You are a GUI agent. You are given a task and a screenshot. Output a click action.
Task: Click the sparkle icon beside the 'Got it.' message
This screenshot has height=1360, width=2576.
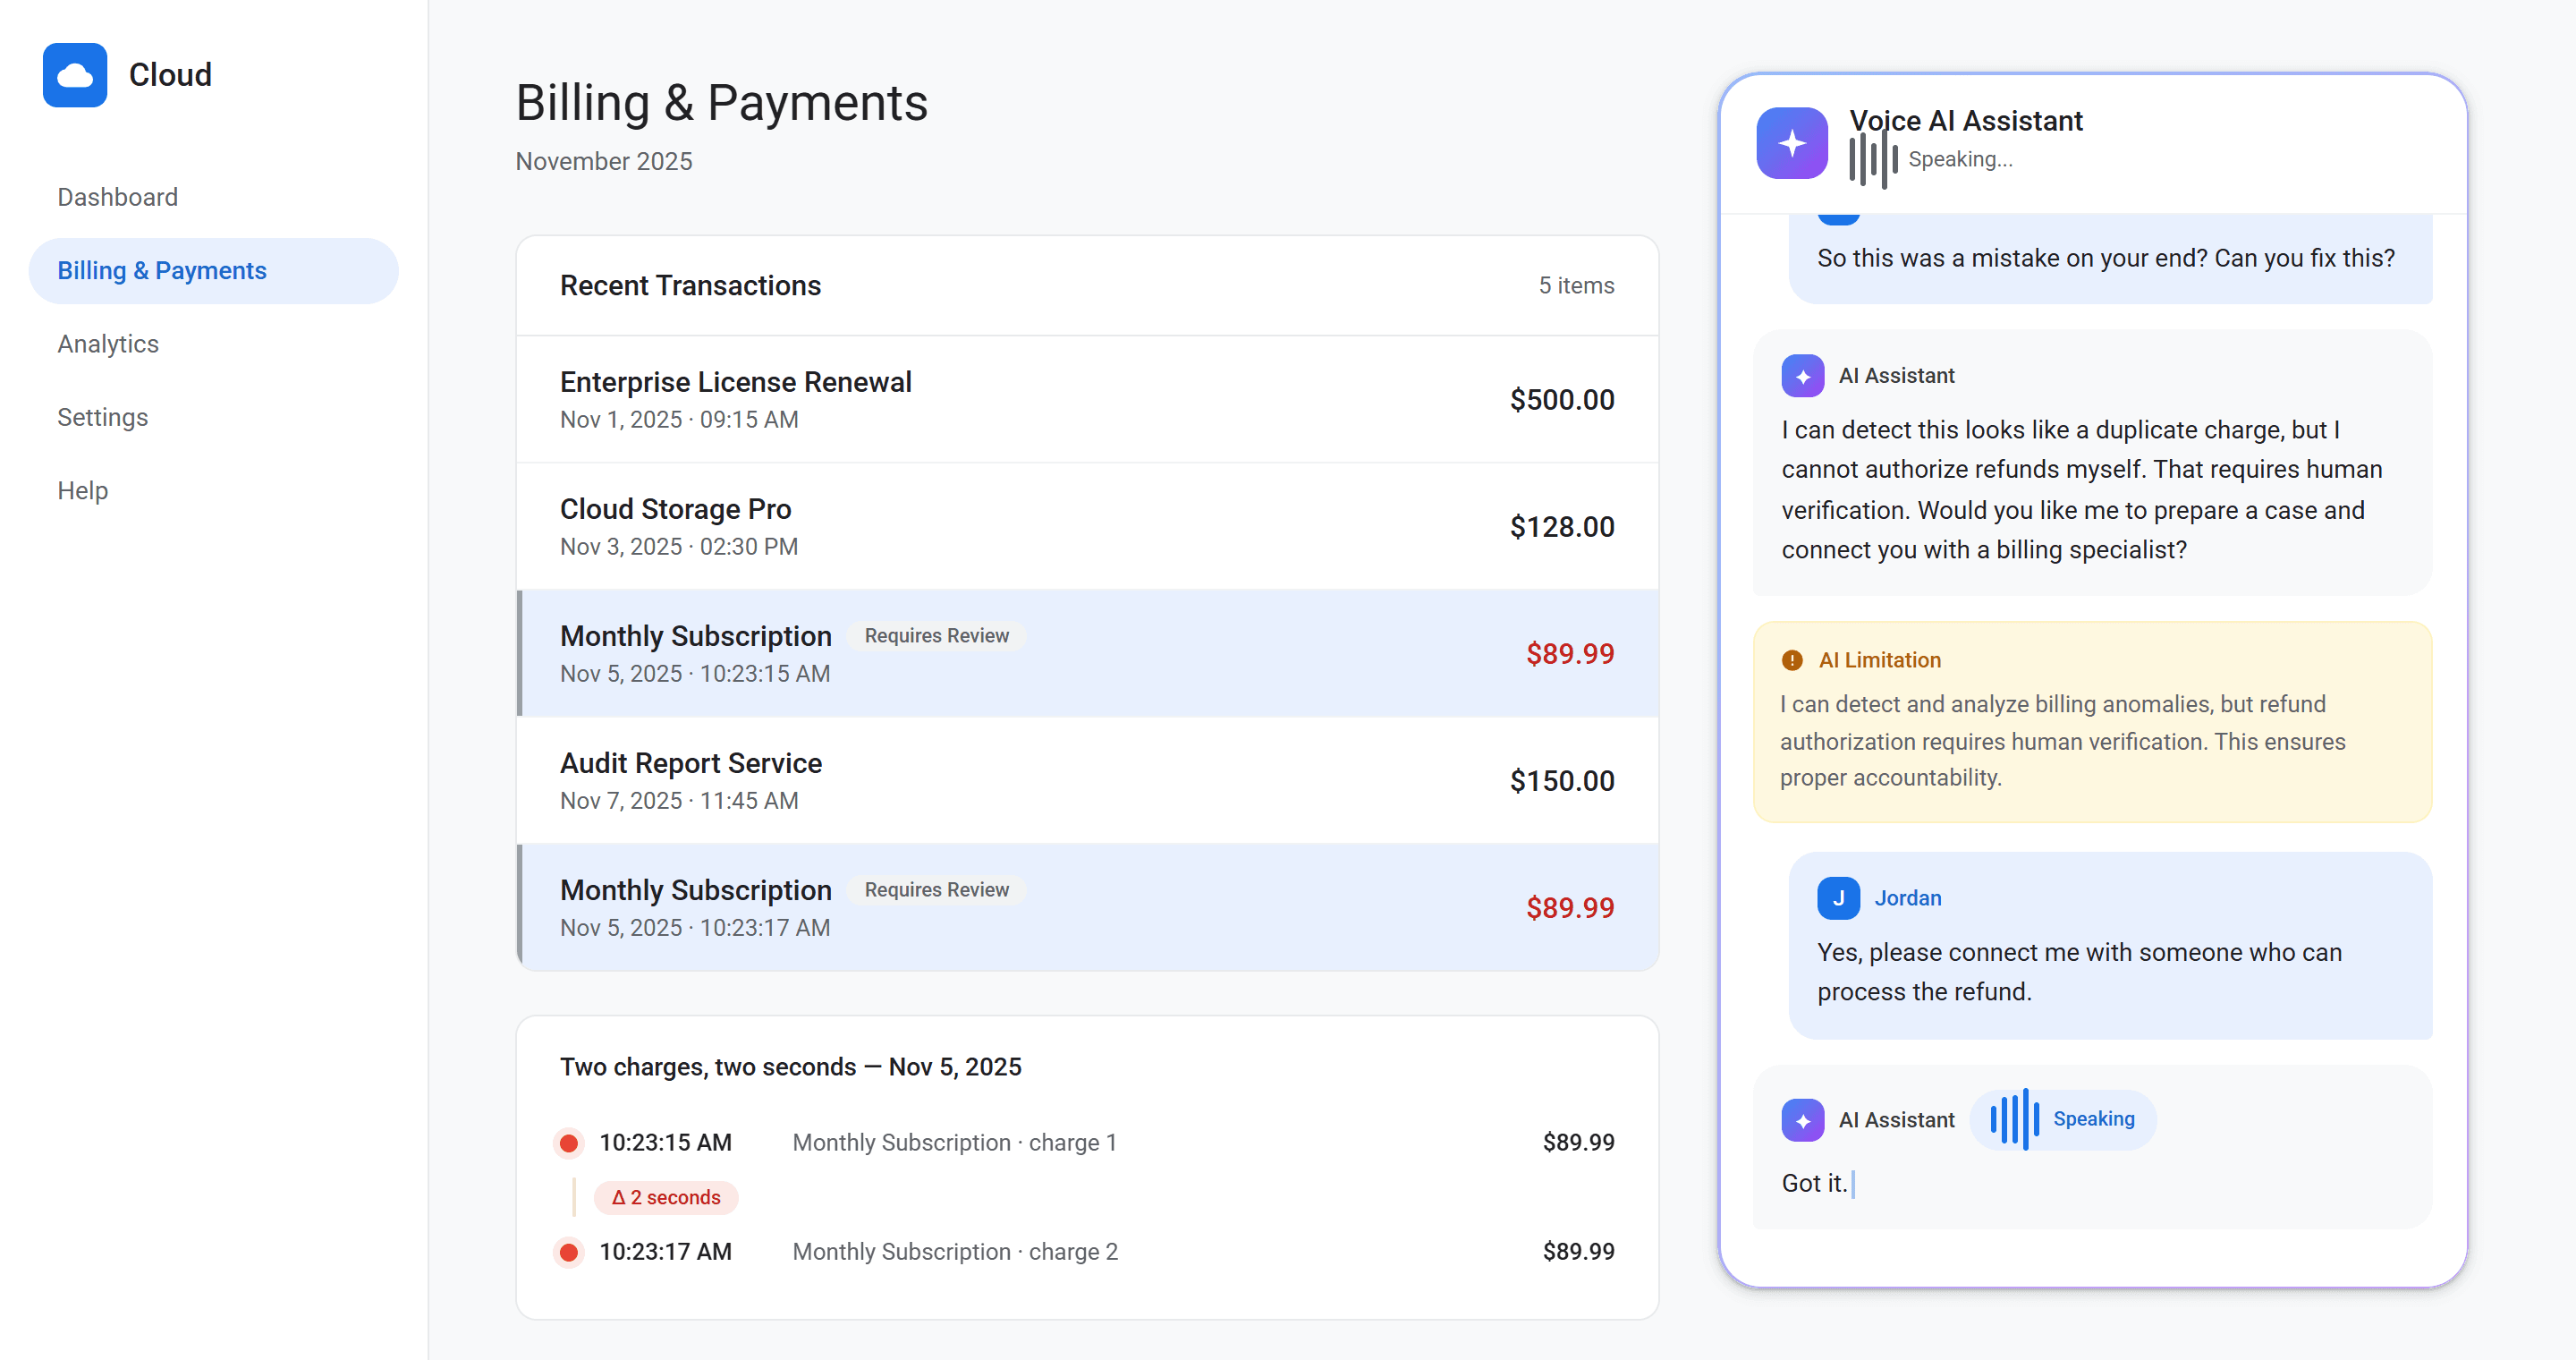1802,1120
